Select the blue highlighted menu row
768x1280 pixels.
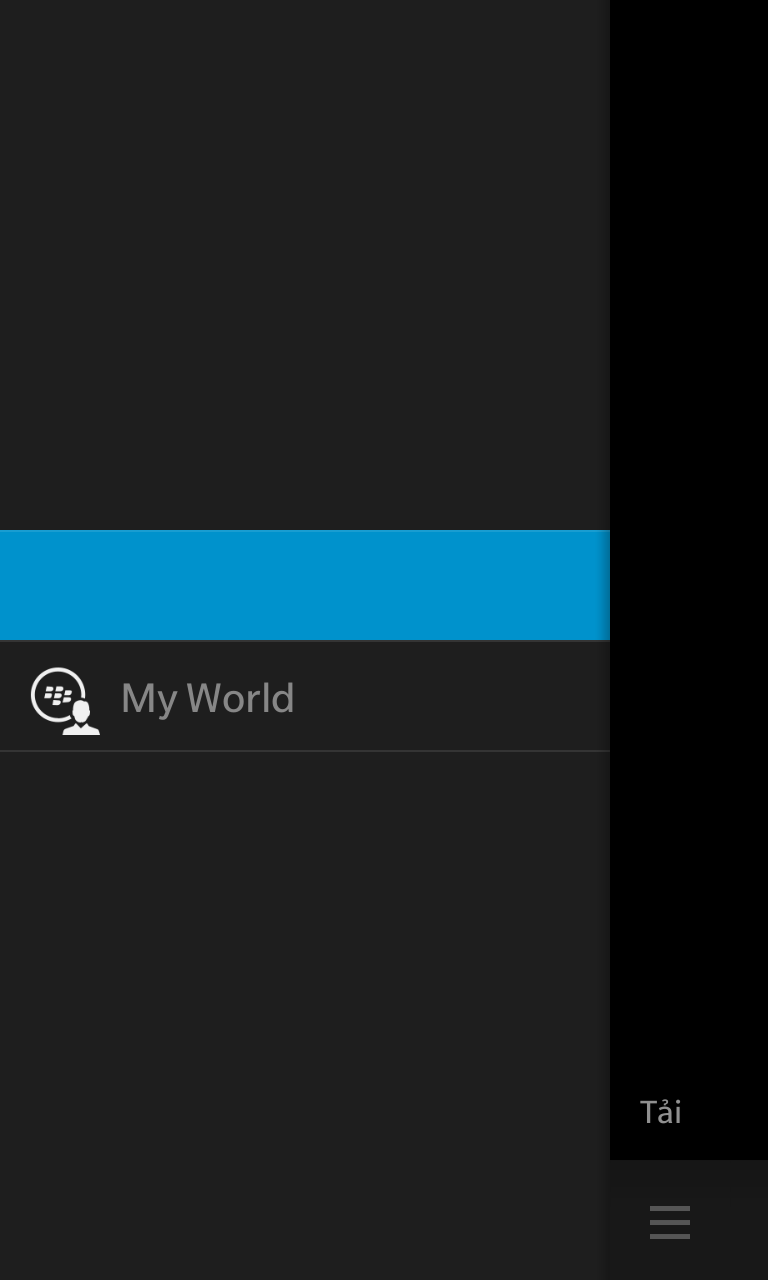click(x=305, y=585)
